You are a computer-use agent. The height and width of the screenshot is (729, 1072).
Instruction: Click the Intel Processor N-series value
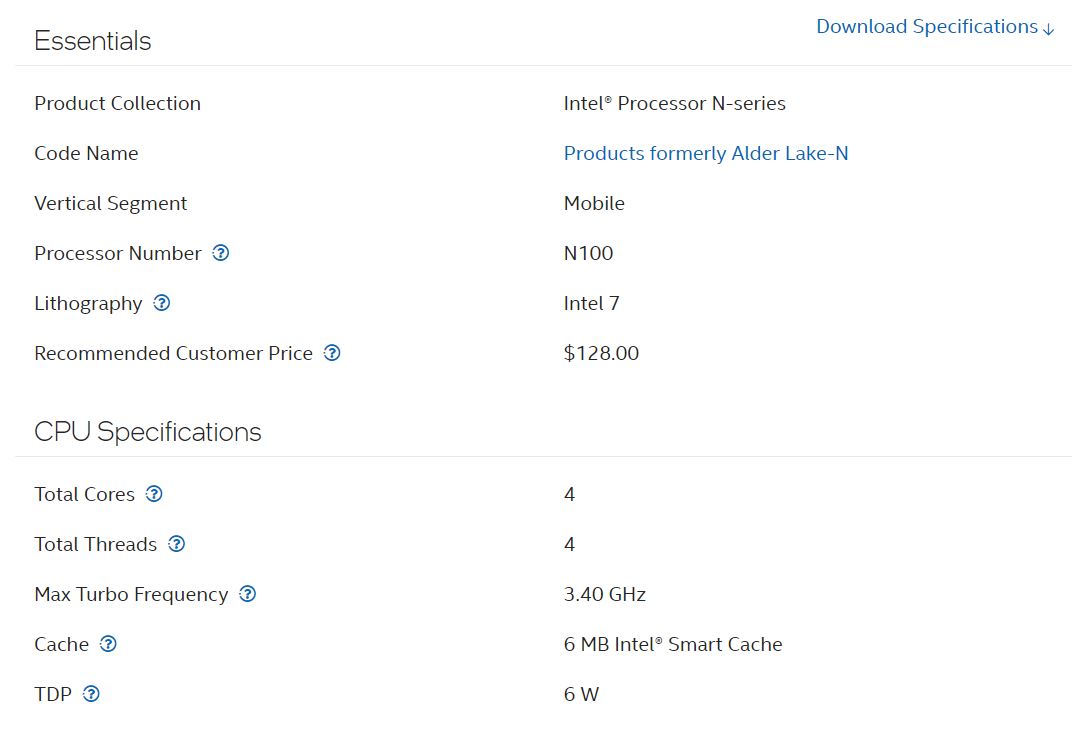tap(674, 103)
